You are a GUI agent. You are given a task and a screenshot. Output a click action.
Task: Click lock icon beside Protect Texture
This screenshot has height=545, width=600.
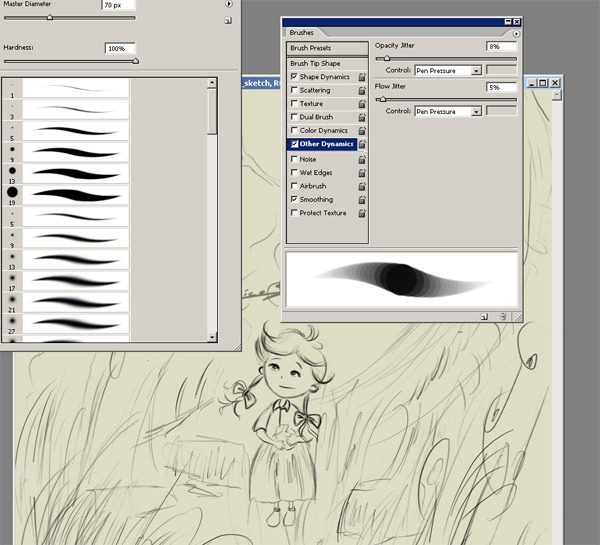[x=362, y=213]
